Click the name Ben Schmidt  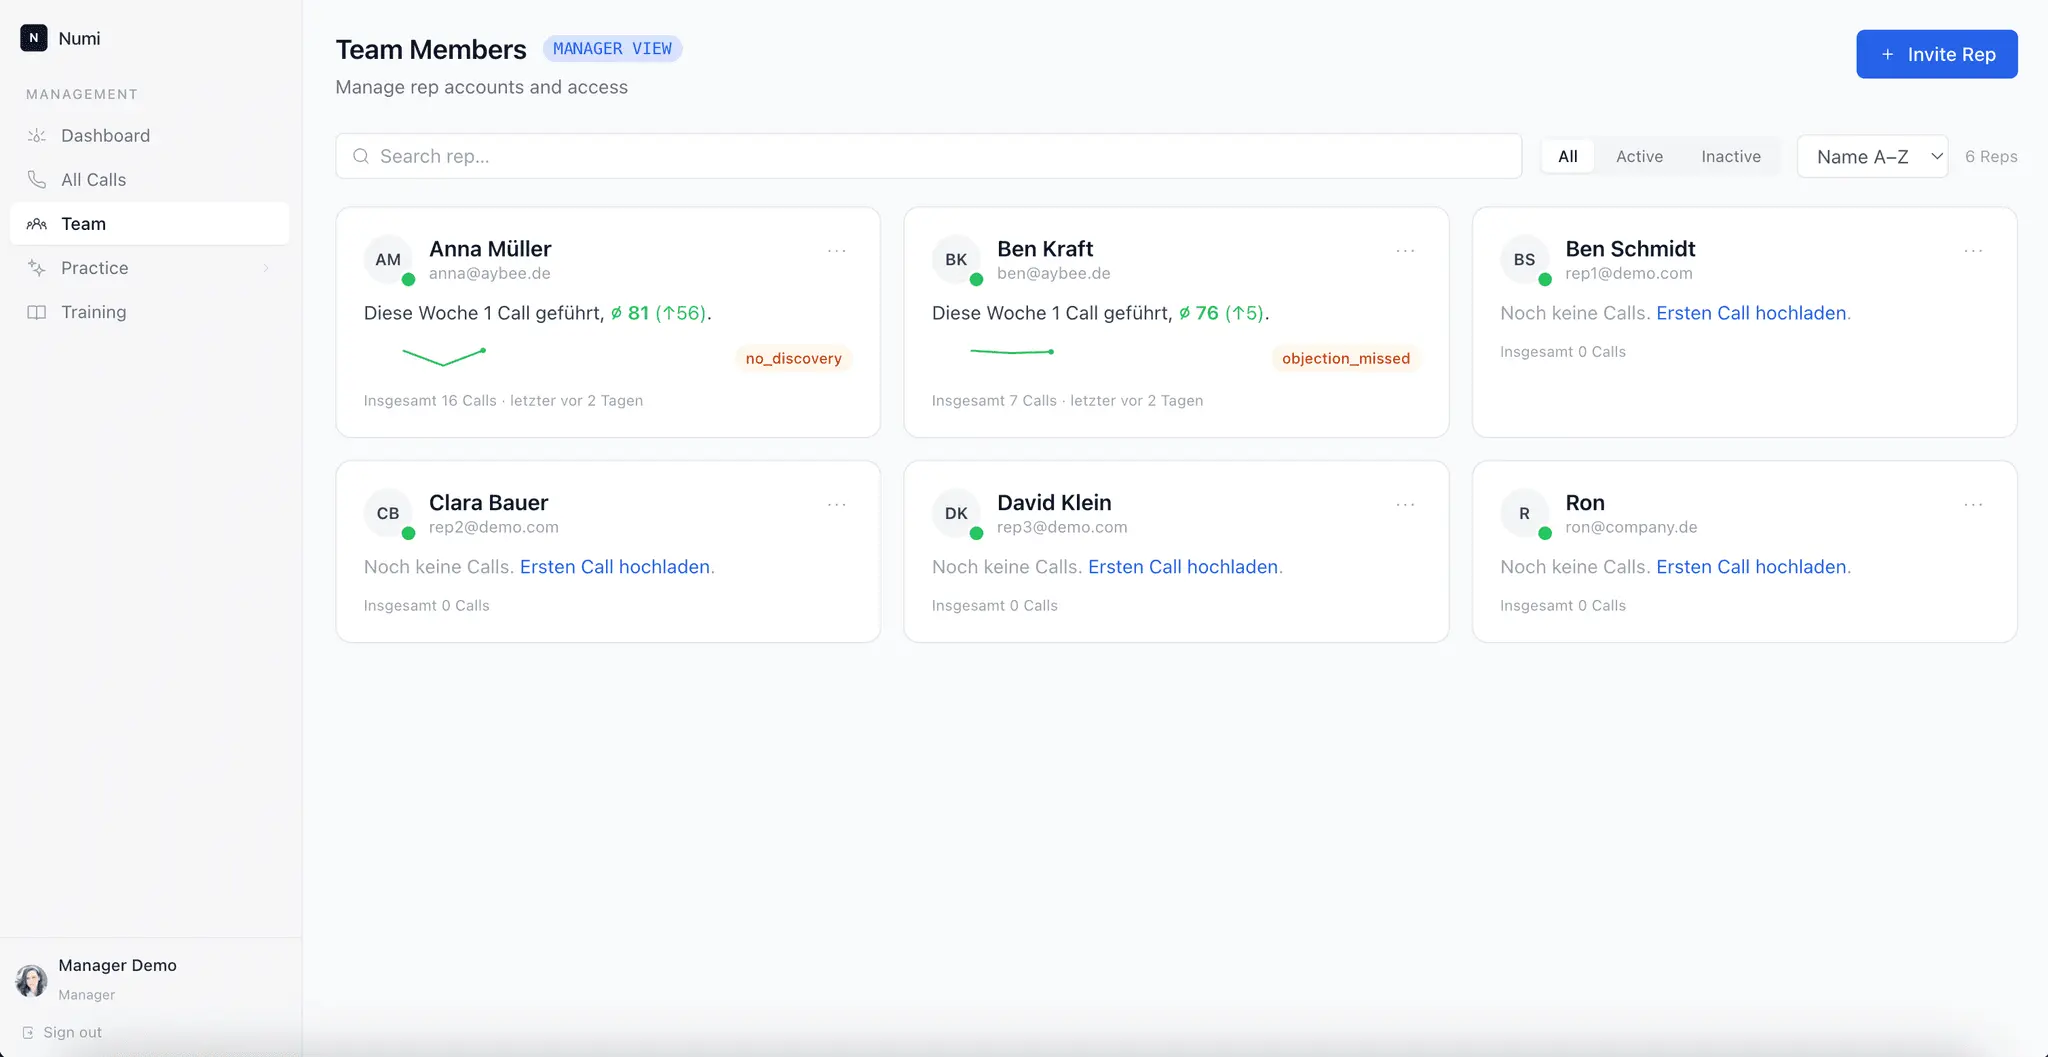click(1630, 249)
